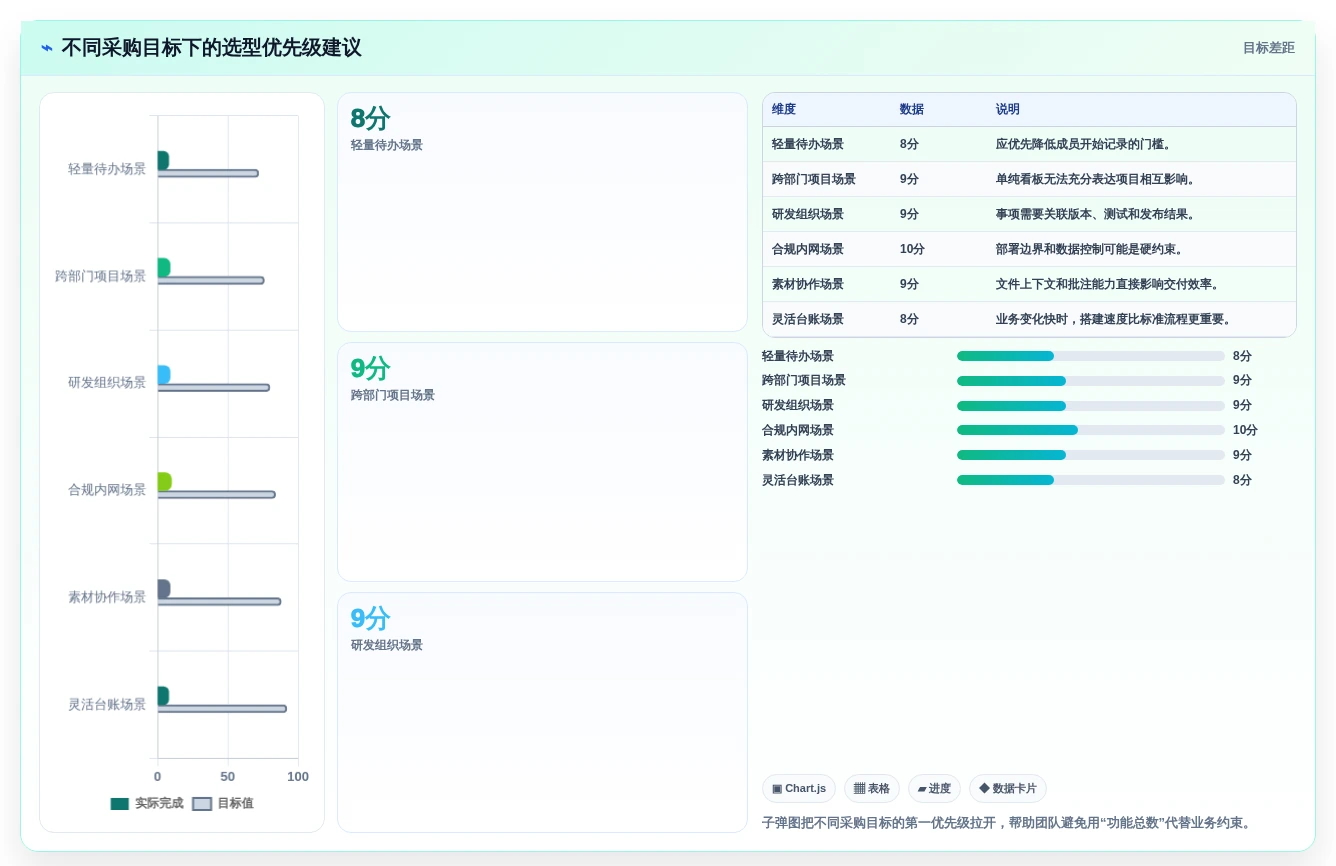Screen dimensions: 1336x866
Task: Click the 10分 label beside 合规内网场景 progress
Action: 1245,431
